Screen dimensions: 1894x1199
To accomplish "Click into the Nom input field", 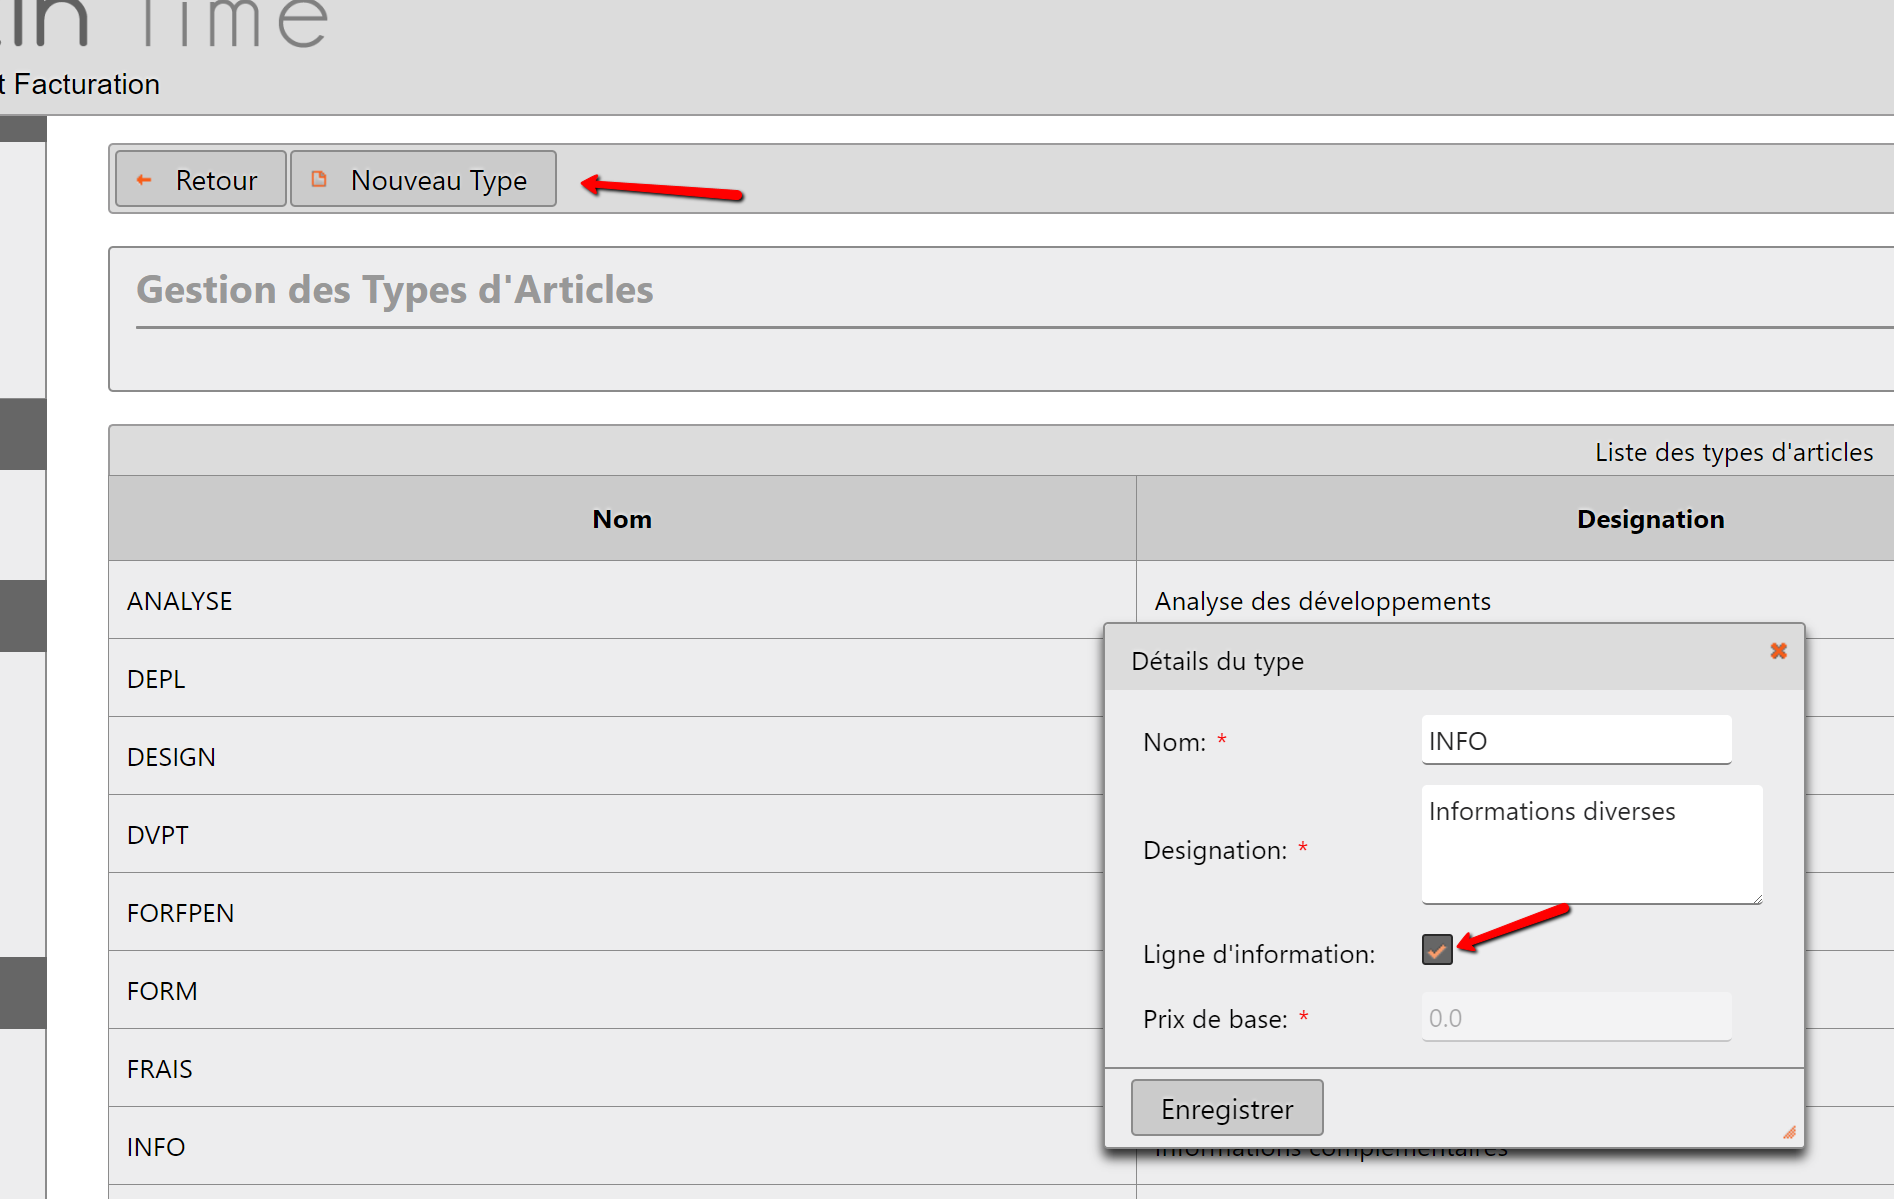I will click(x=1575, y=741).
